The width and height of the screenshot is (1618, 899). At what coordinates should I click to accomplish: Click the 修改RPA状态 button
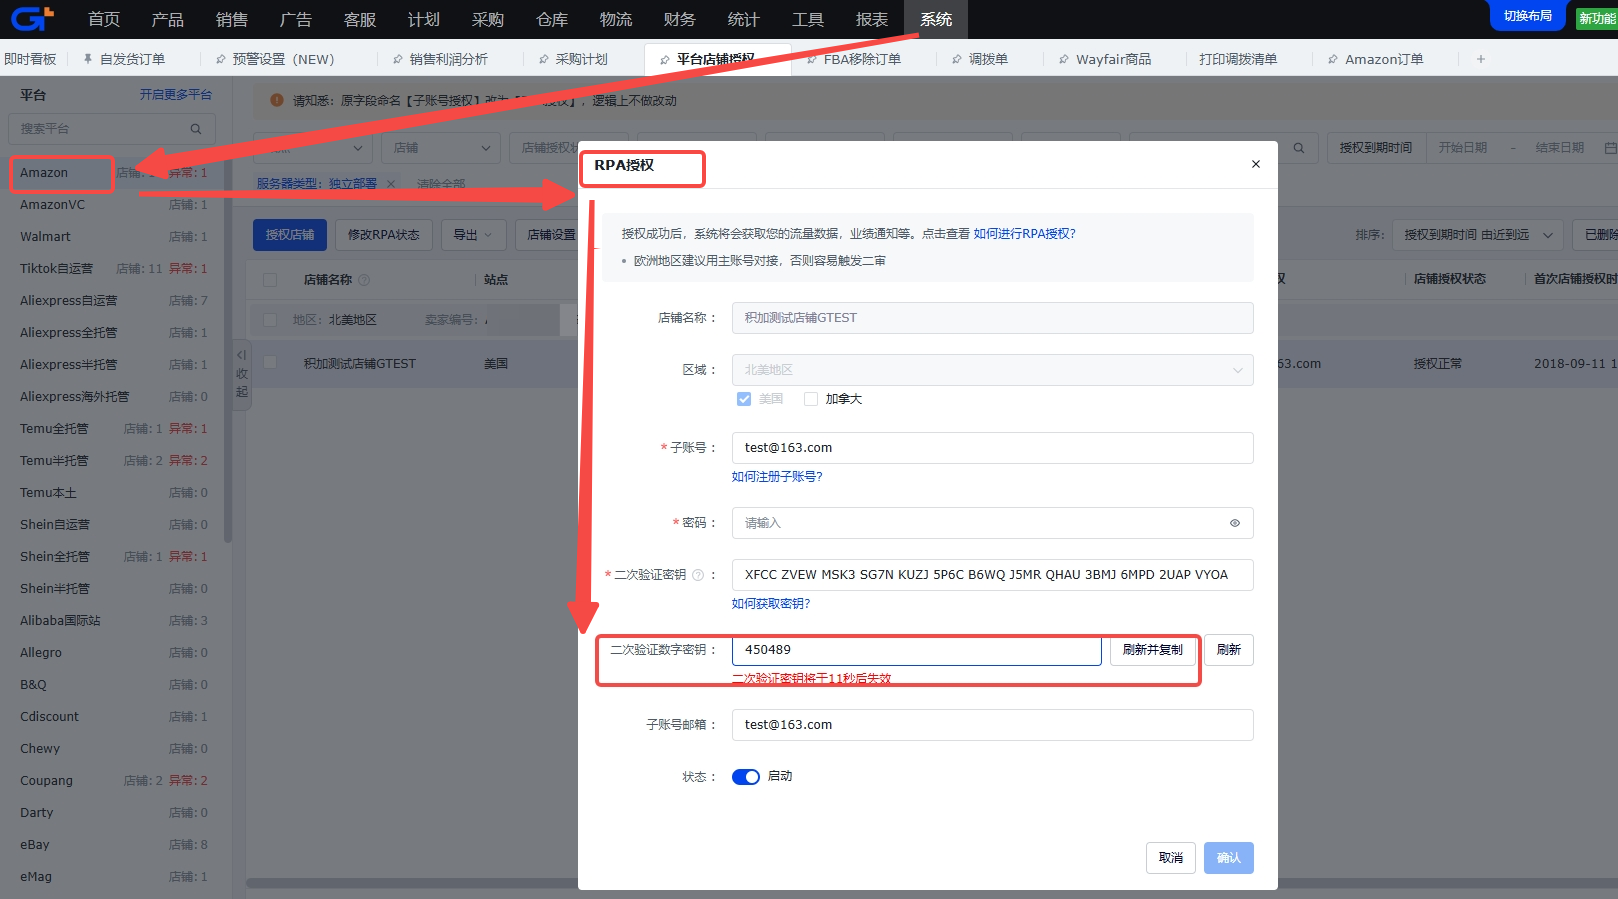click(x=384, y=235)
